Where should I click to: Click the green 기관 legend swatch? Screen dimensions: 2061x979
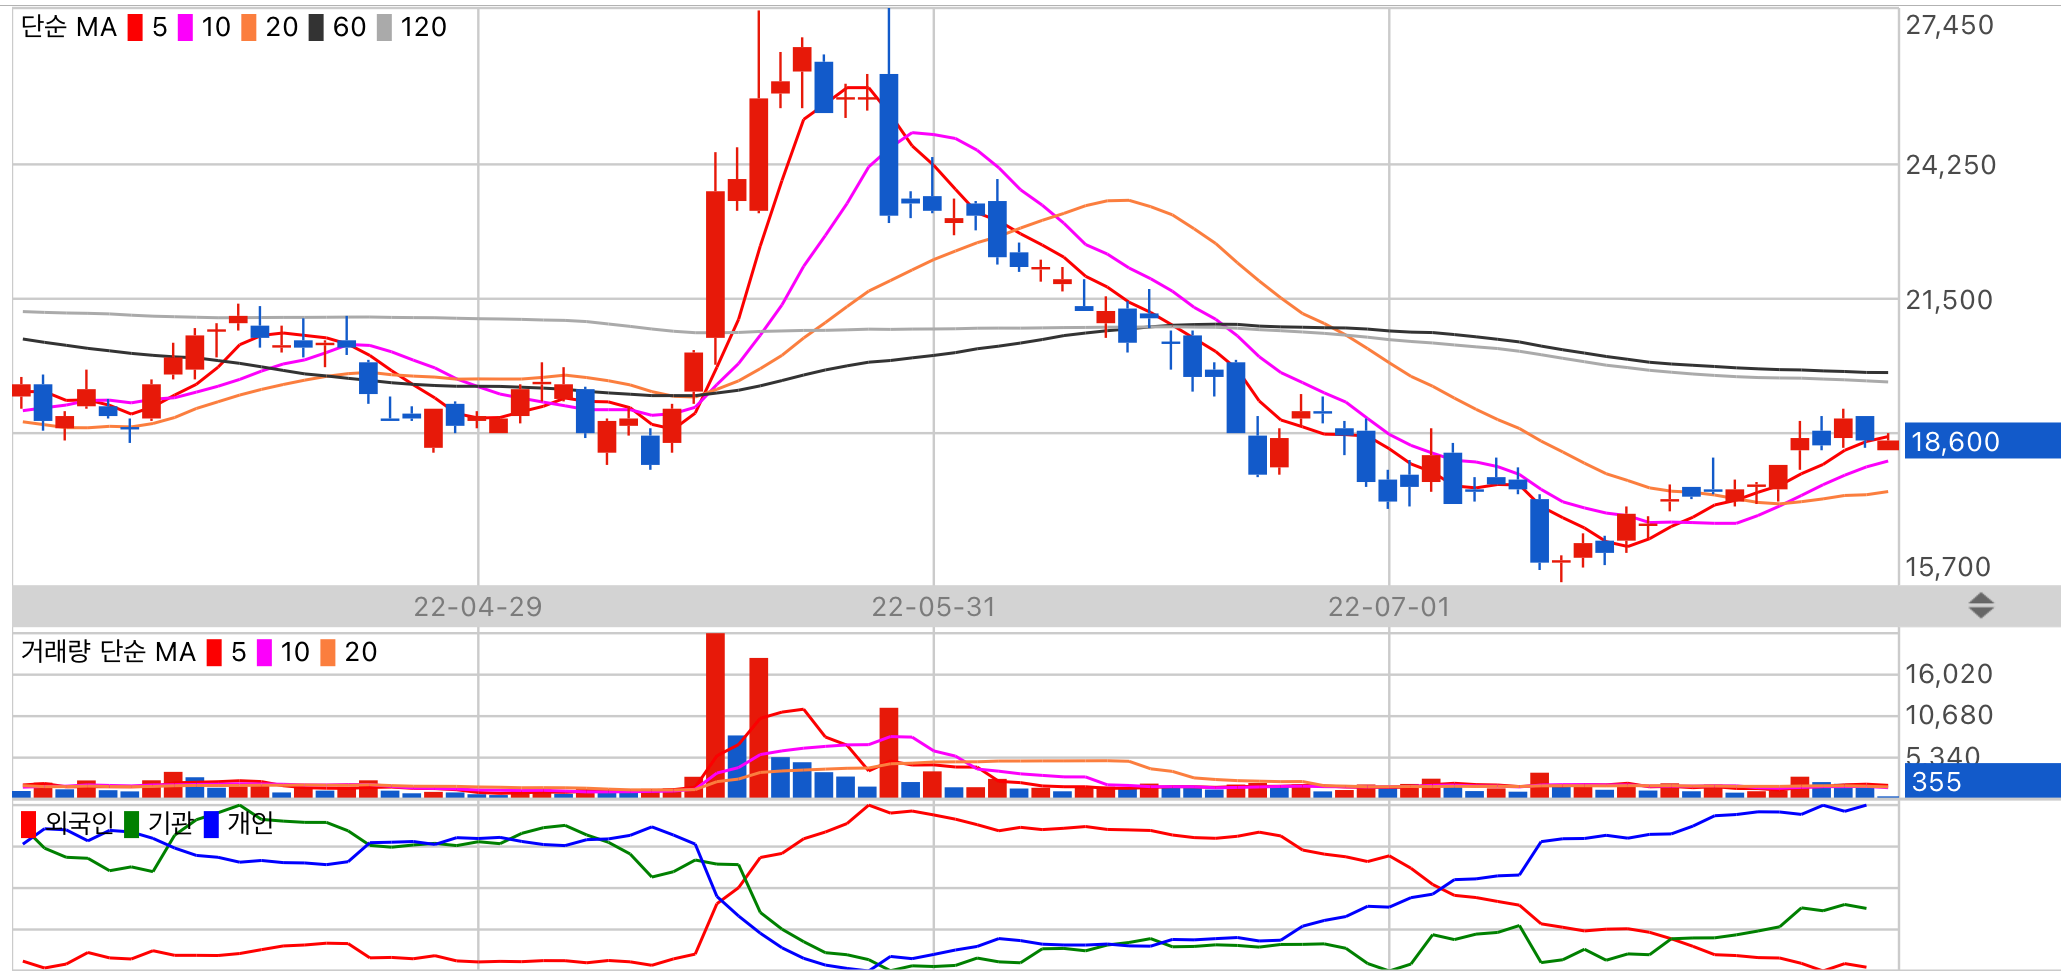coord(131,825)
